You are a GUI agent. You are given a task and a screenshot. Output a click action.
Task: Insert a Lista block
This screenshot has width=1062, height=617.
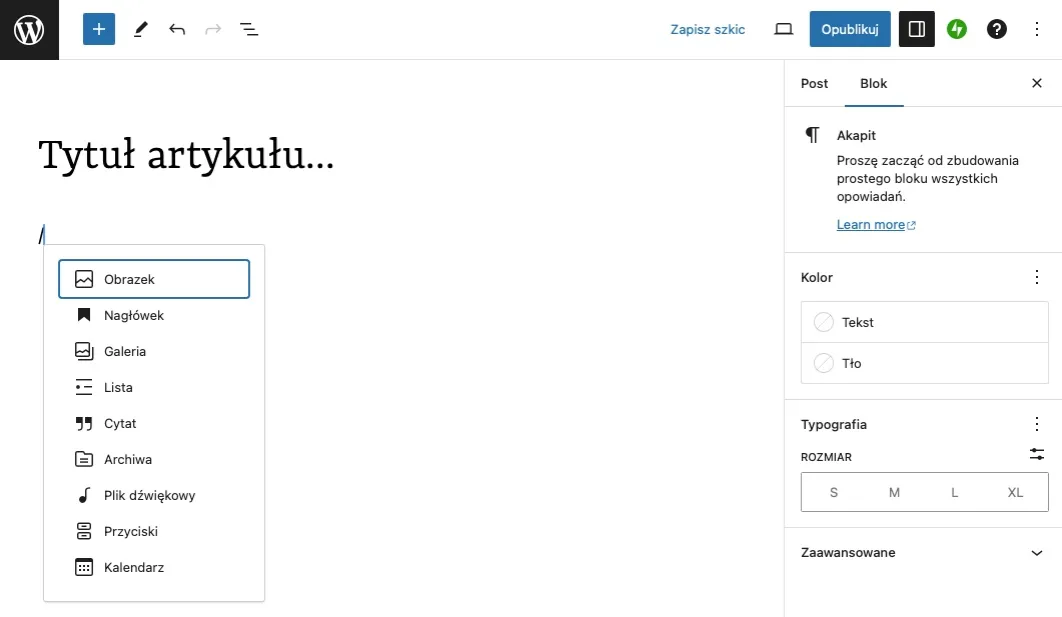pyautogui.click(x=154, y=387)
